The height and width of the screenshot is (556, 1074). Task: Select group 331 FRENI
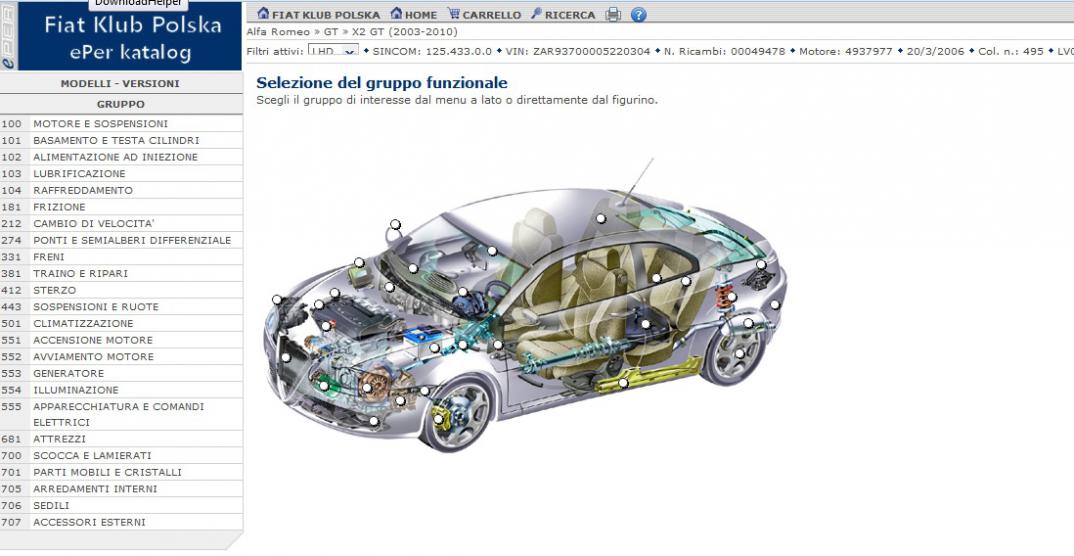click(121, 257)
